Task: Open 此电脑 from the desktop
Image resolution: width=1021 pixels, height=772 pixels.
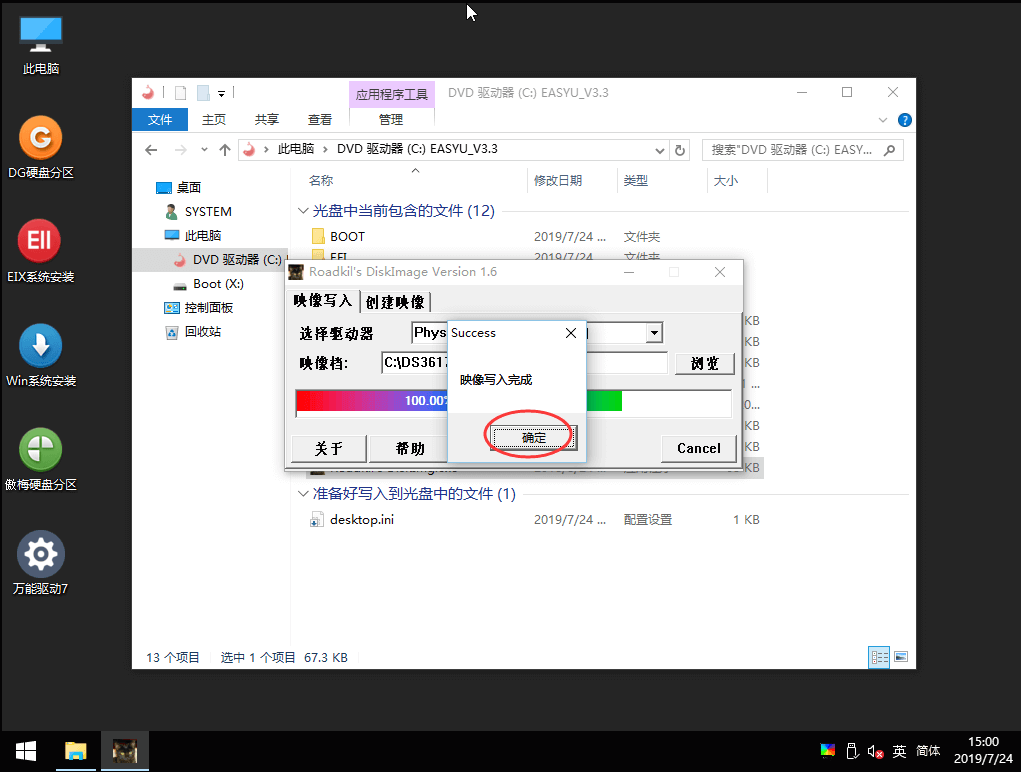Action: click(40, 35)
